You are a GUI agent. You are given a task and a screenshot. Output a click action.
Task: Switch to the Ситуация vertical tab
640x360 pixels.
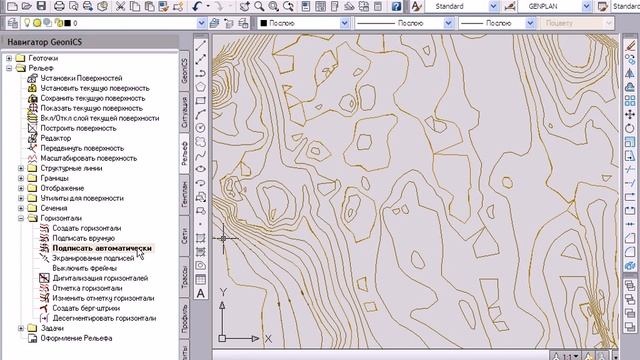point(184,111)
